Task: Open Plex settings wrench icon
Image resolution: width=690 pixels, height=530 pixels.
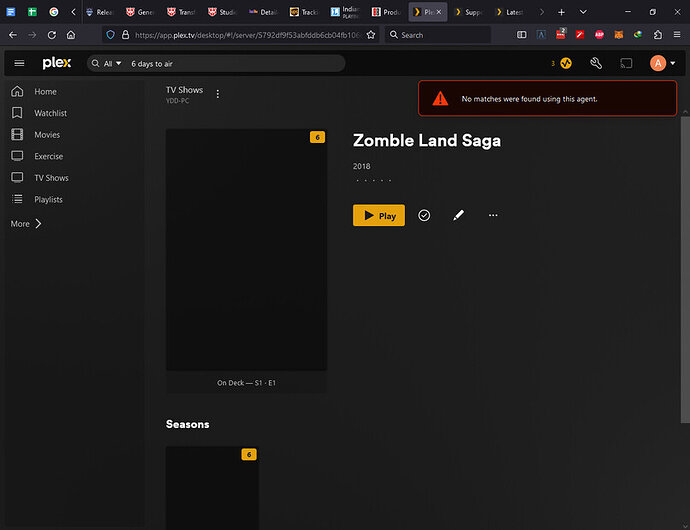Action: point(596,63)
